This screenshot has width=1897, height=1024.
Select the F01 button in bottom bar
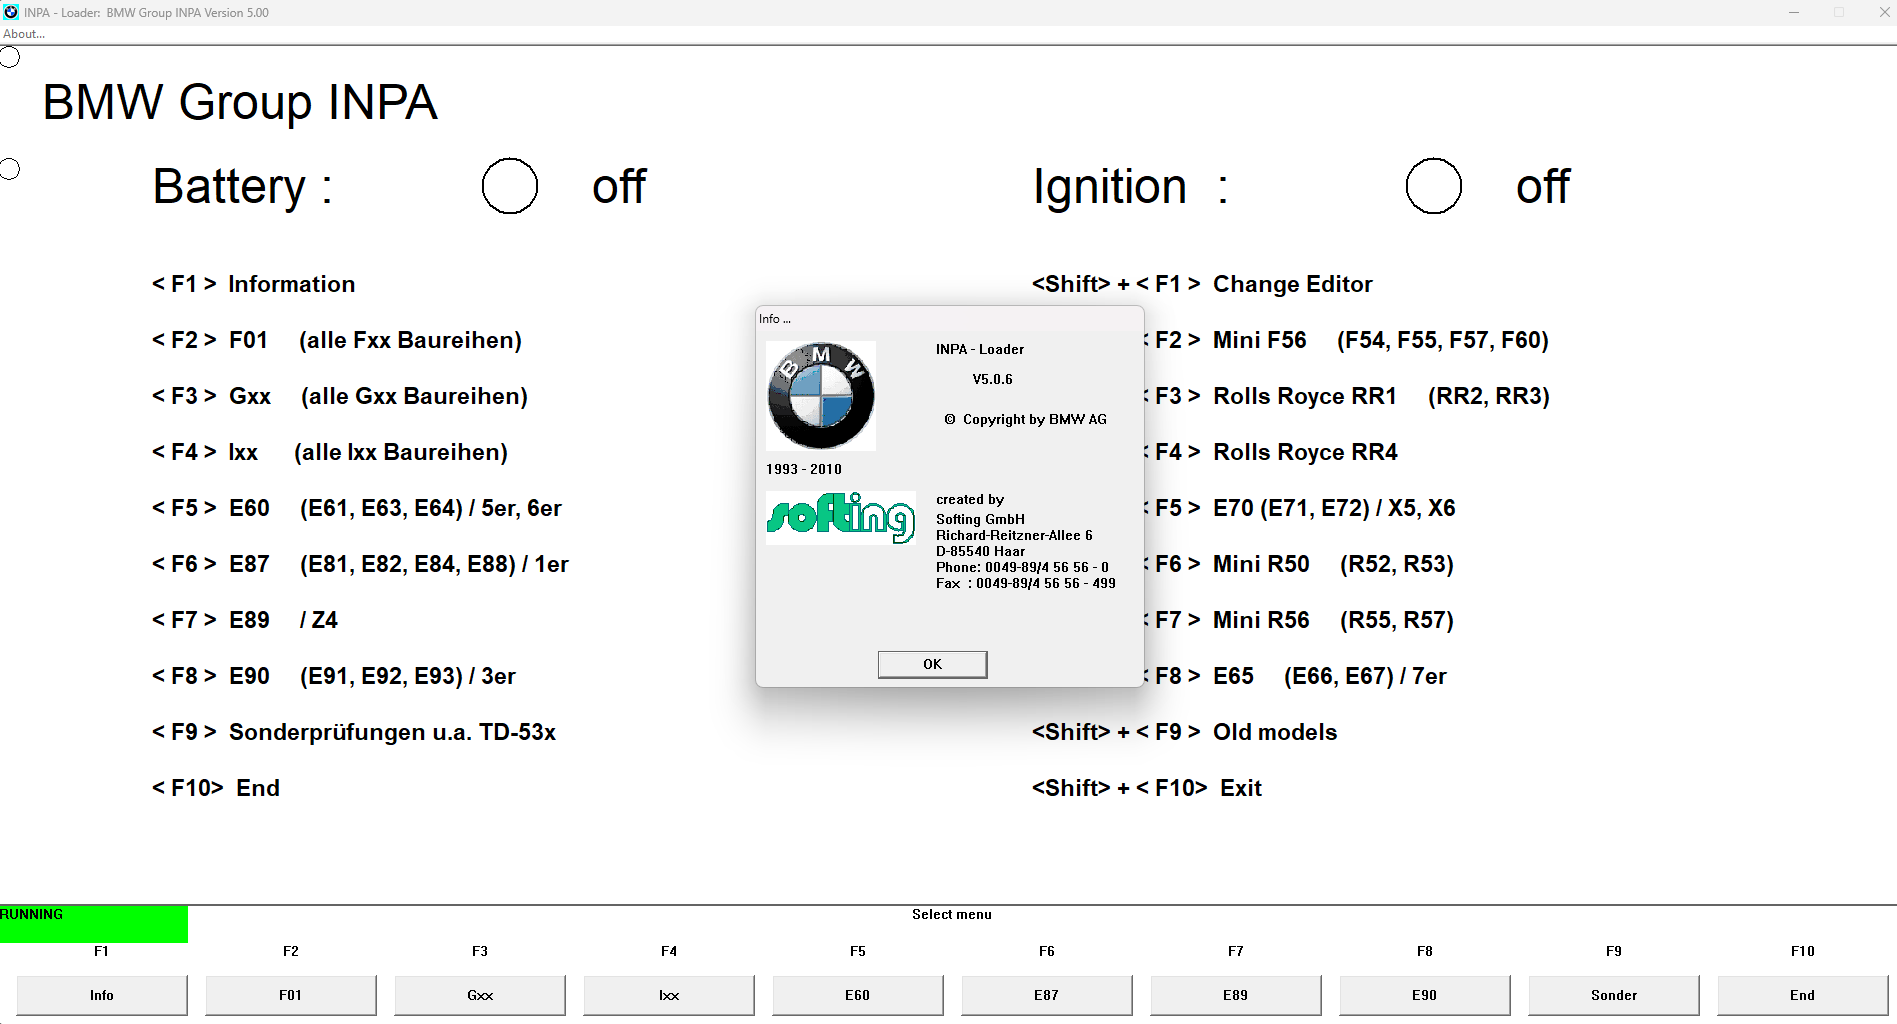pyautogui.click(x=290, y=995)
